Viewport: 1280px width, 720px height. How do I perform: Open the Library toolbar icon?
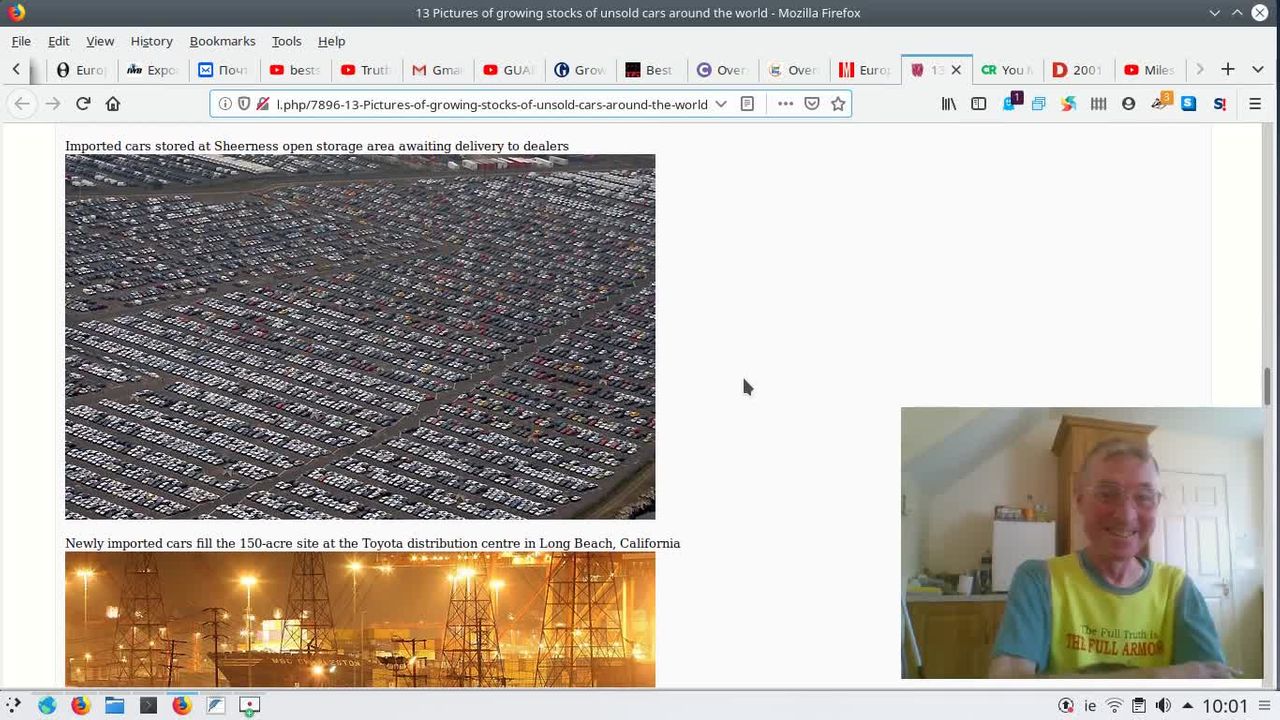pos(949,104)
